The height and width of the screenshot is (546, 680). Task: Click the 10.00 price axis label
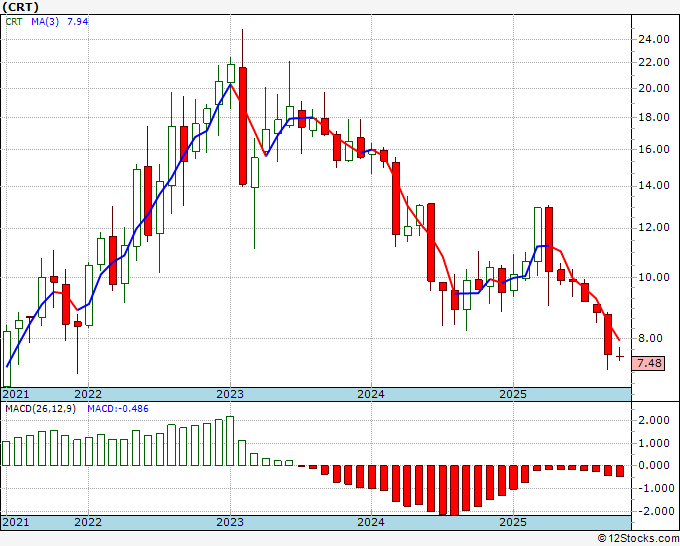click(x=654, y=277)
